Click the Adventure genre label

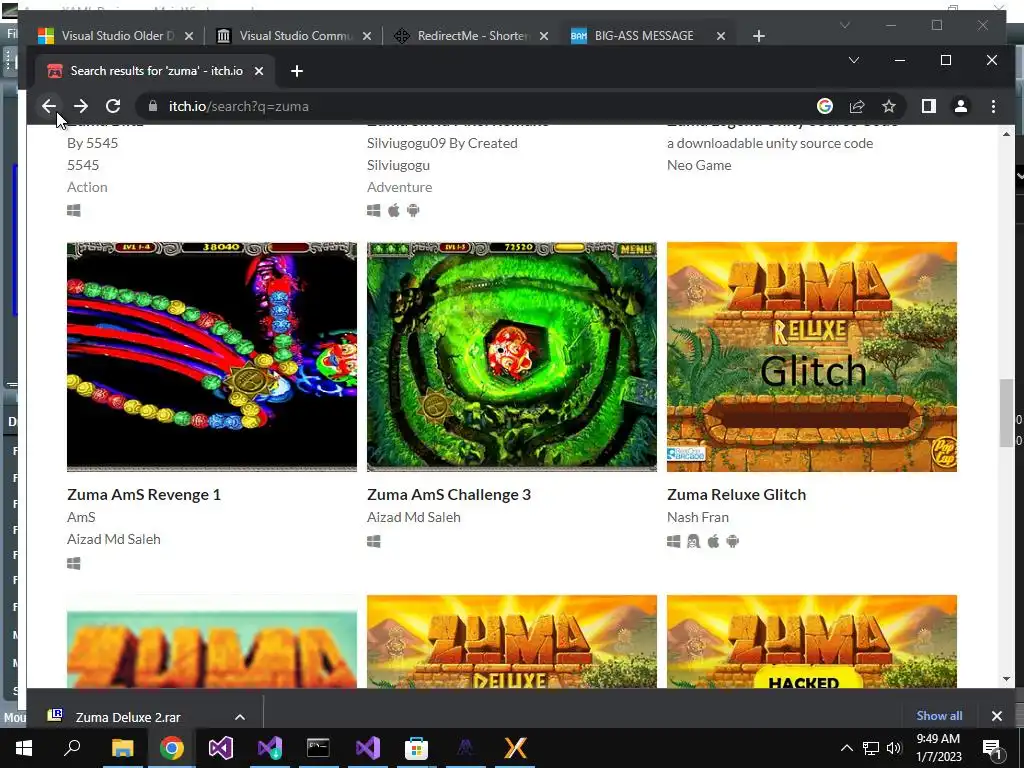coord(399,187)
